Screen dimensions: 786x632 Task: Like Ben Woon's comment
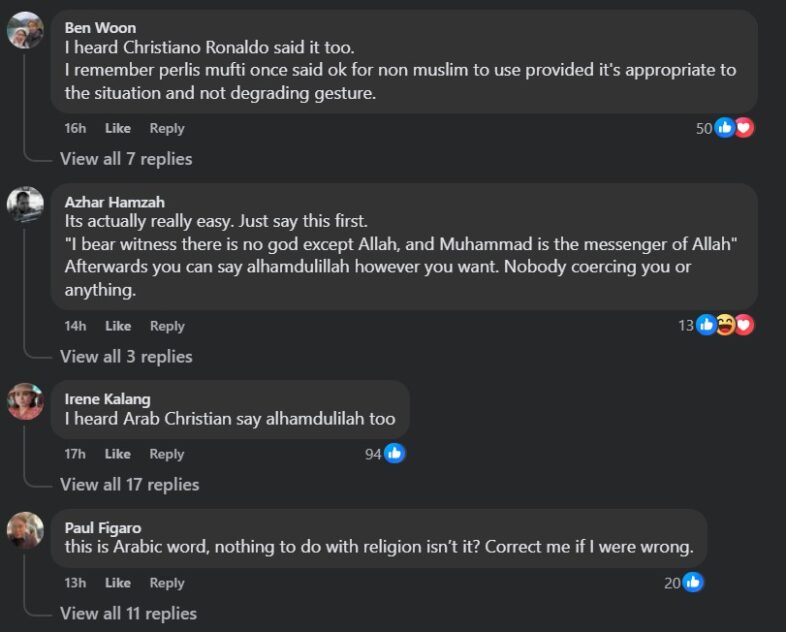118,128
